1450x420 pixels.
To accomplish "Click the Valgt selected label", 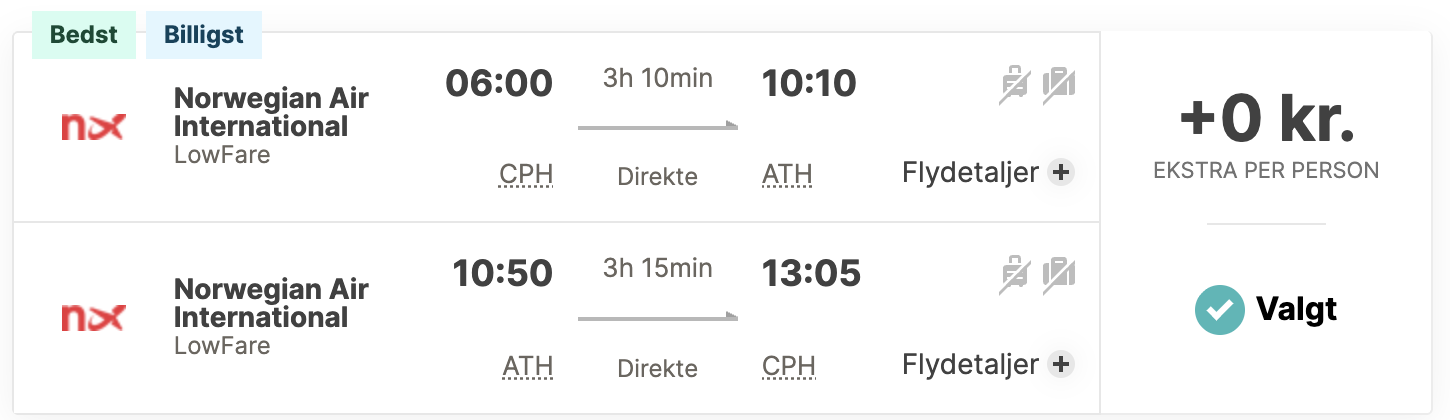I will pyautogui.click(x=1296, y=310).
